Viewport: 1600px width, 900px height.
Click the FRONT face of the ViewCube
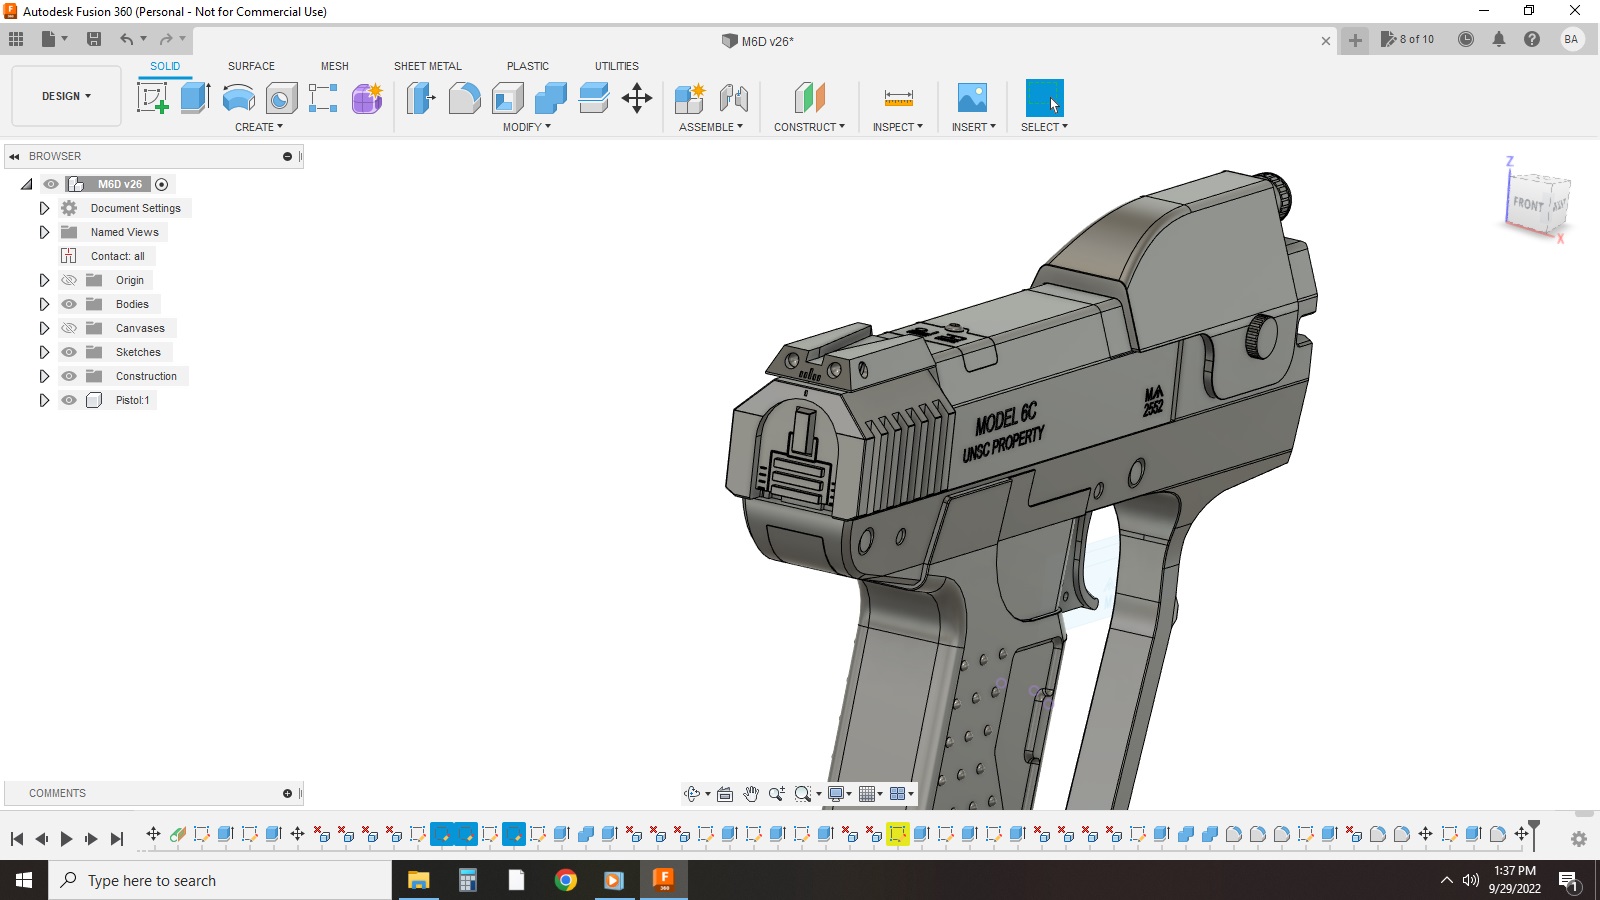tap(1527, 204)
